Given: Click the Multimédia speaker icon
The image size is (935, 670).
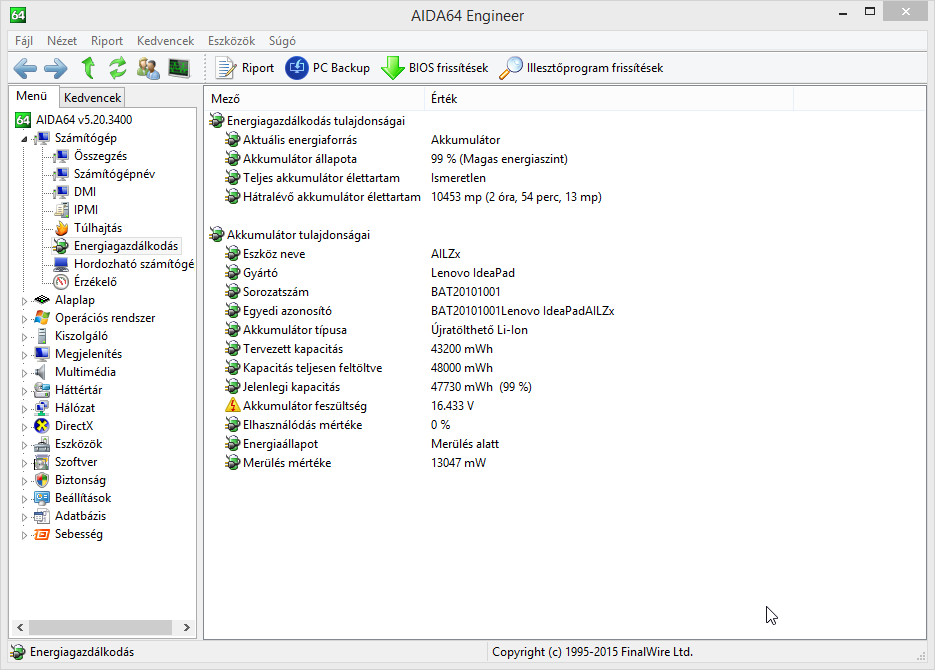Looking at the screenshot, I should pos(41,372).
